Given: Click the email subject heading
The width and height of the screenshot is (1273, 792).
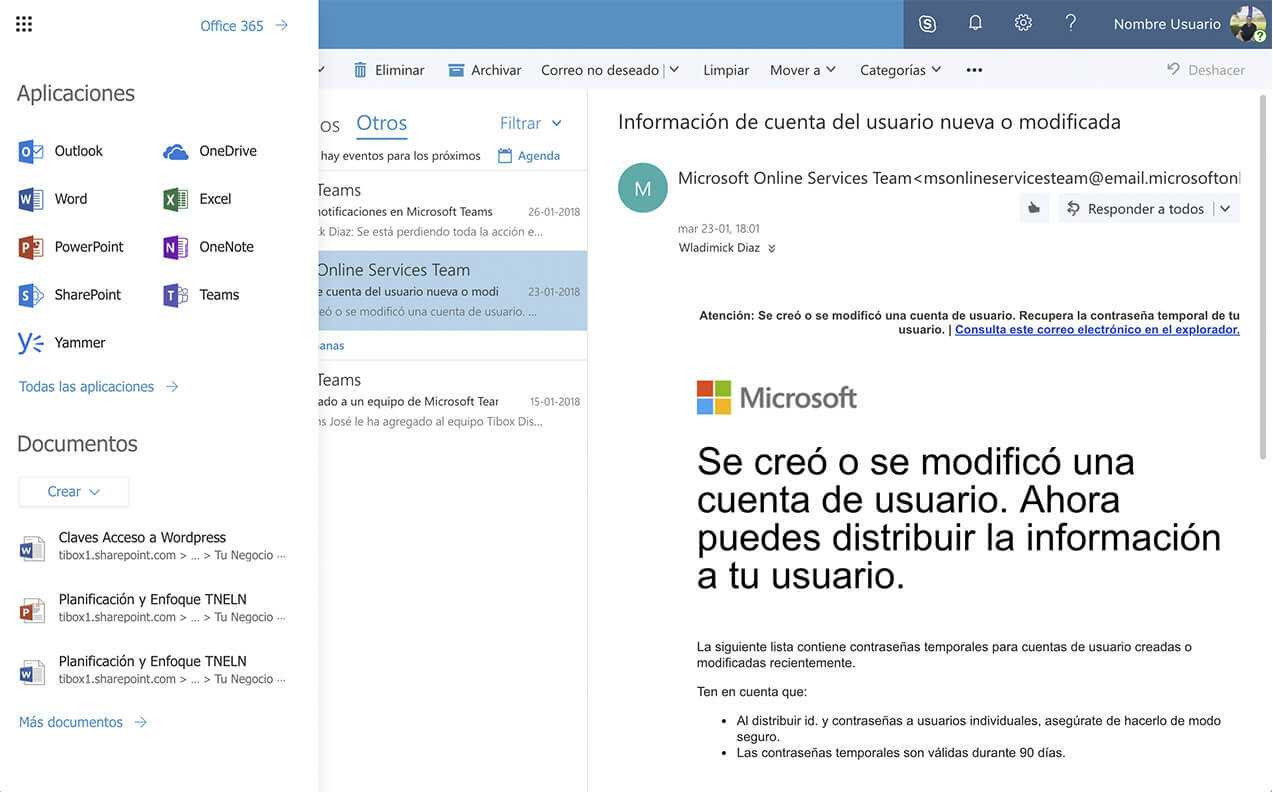Looking at the screenshot, I should point(869,122).
